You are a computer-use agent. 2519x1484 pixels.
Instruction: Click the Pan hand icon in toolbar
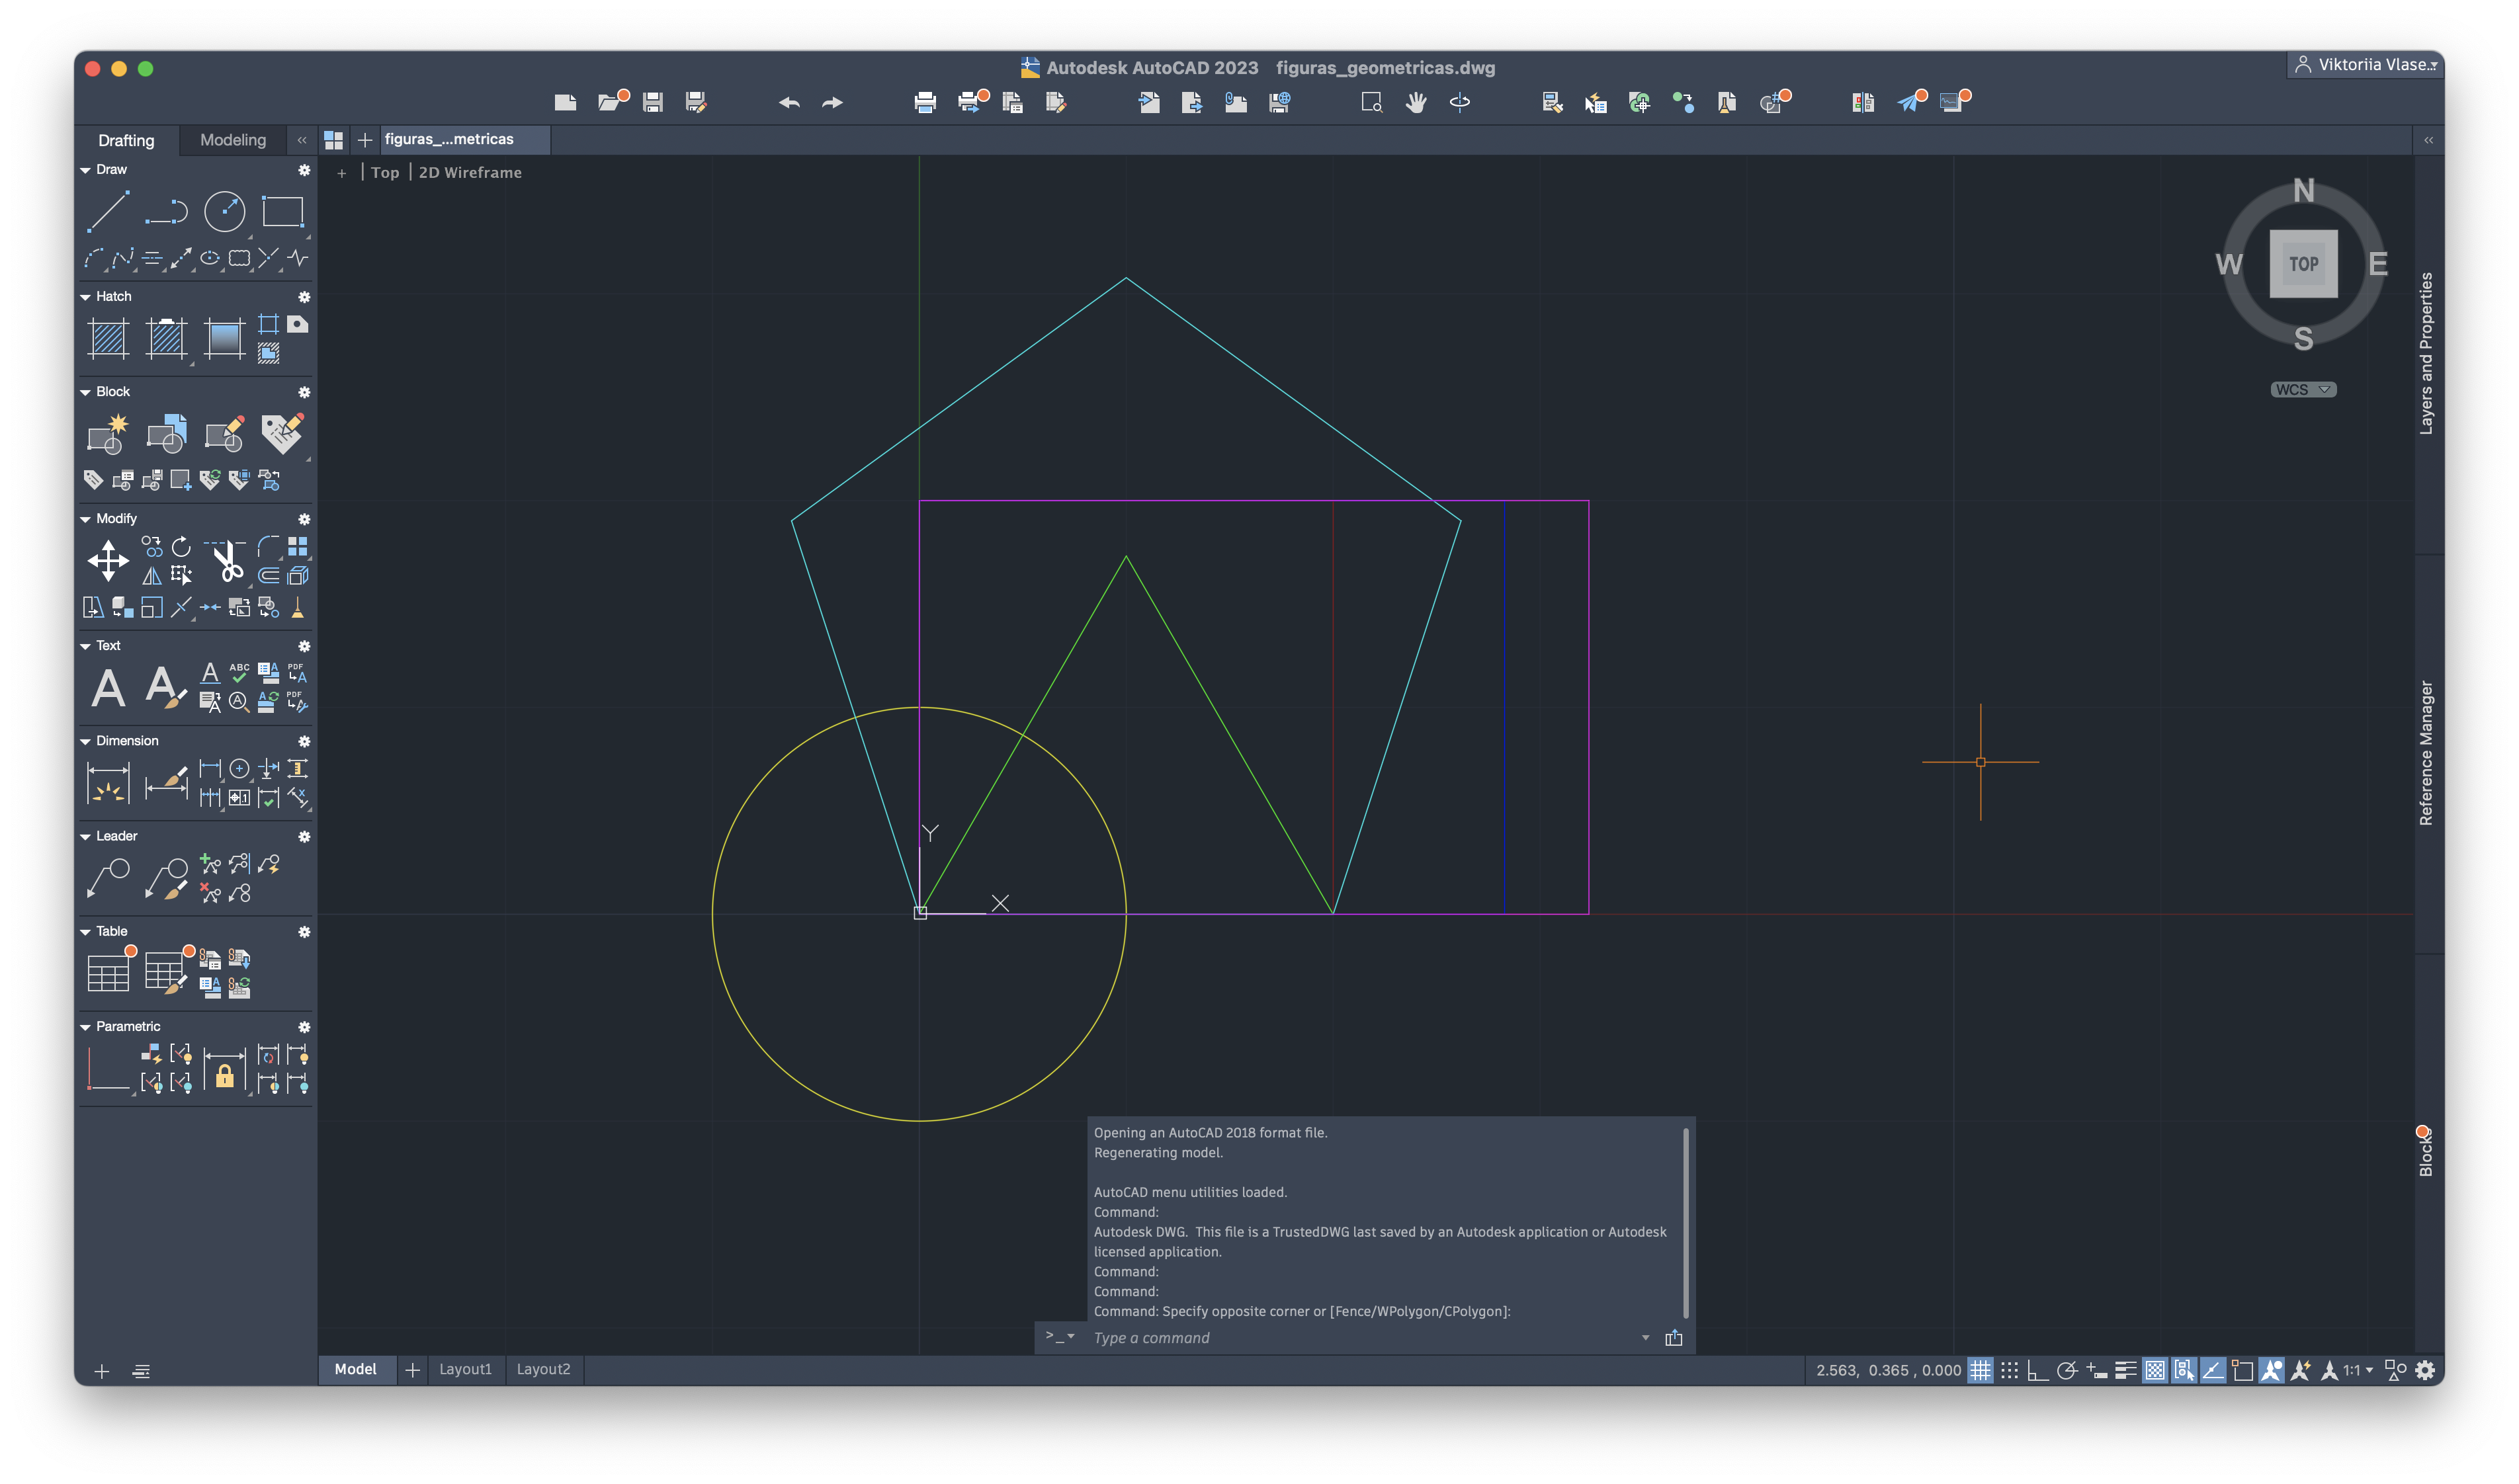1415,102
